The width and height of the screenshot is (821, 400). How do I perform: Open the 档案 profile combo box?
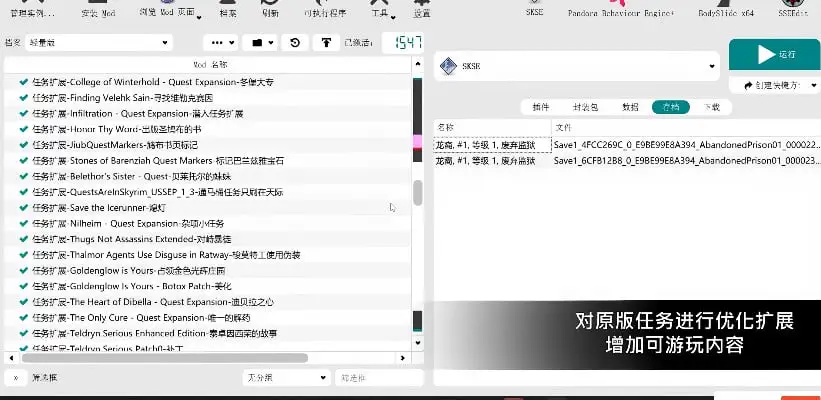(98, 42)
